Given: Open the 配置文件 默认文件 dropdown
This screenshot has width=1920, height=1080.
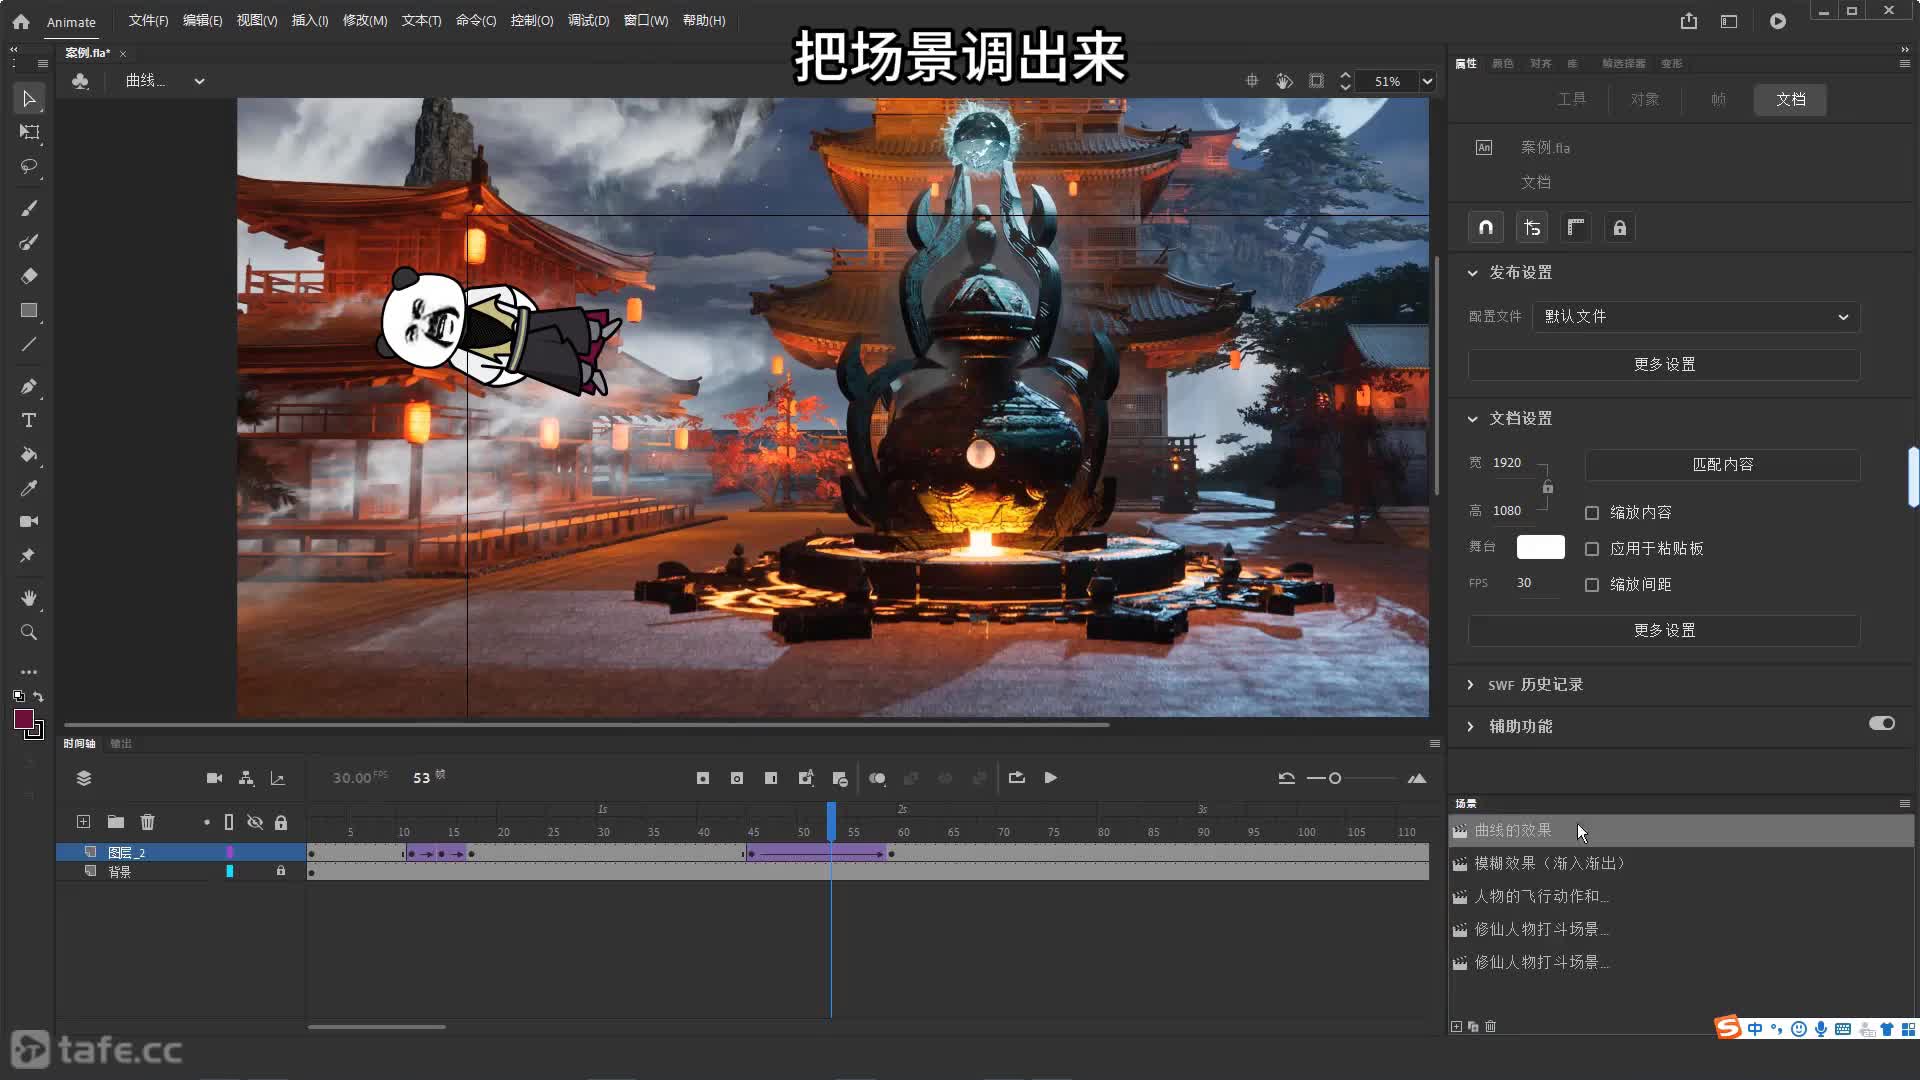Looking at the screenshot, I should click(x=1696, y=317).
